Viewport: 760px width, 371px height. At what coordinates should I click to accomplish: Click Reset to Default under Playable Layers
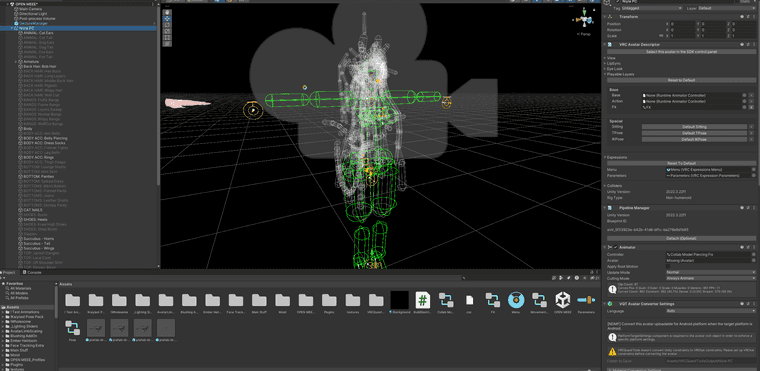tap(681, 80)
